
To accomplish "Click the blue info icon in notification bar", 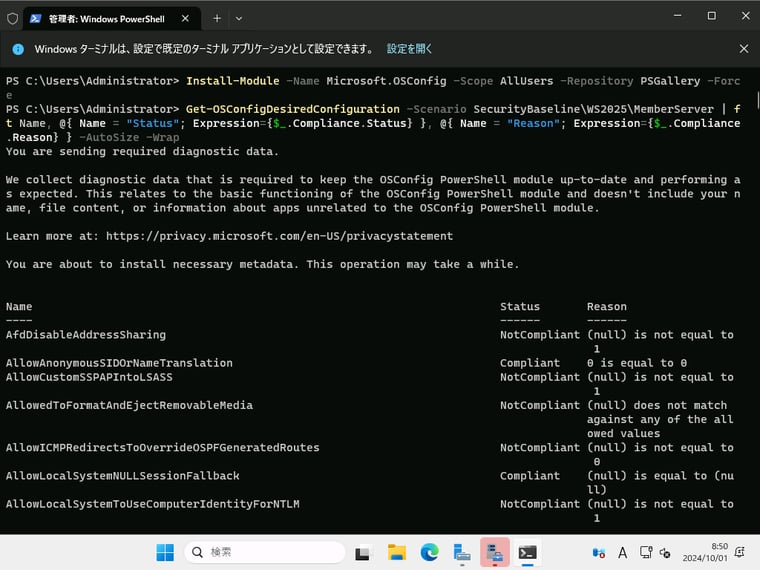I will tap(18, 49).
